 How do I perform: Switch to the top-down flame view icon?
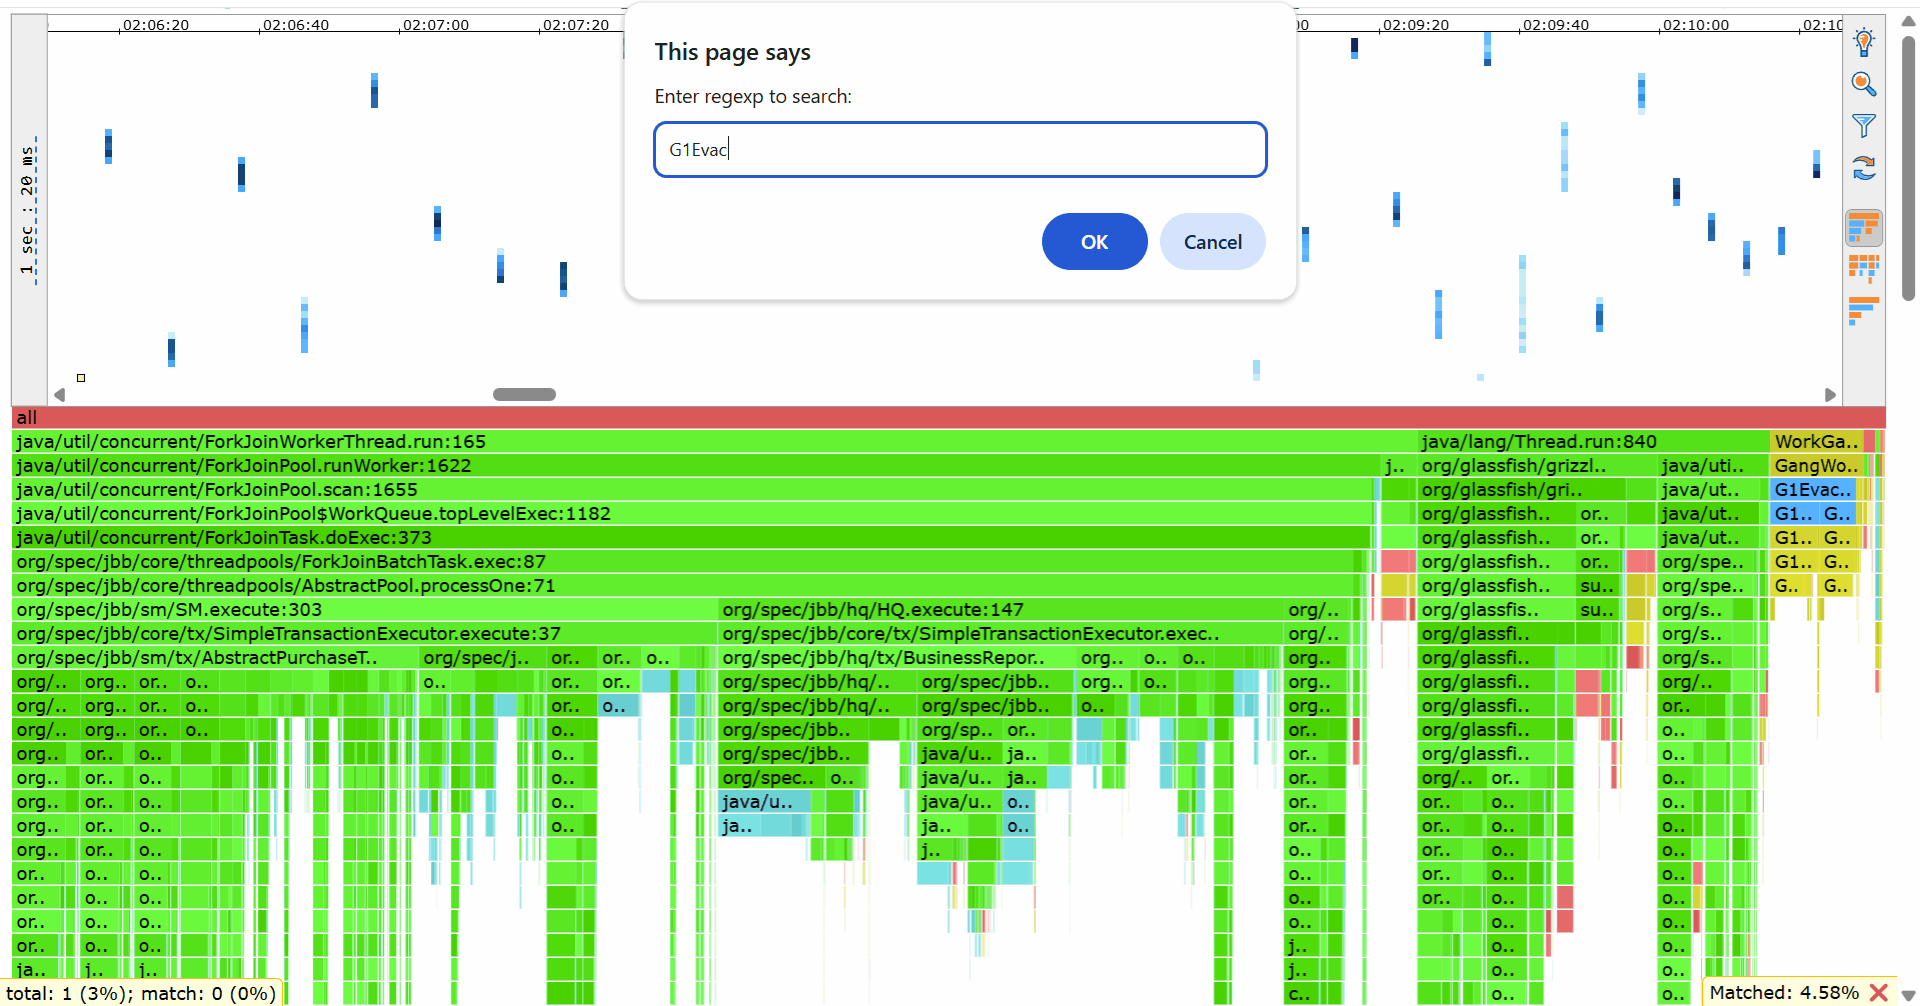(1863, 227)
